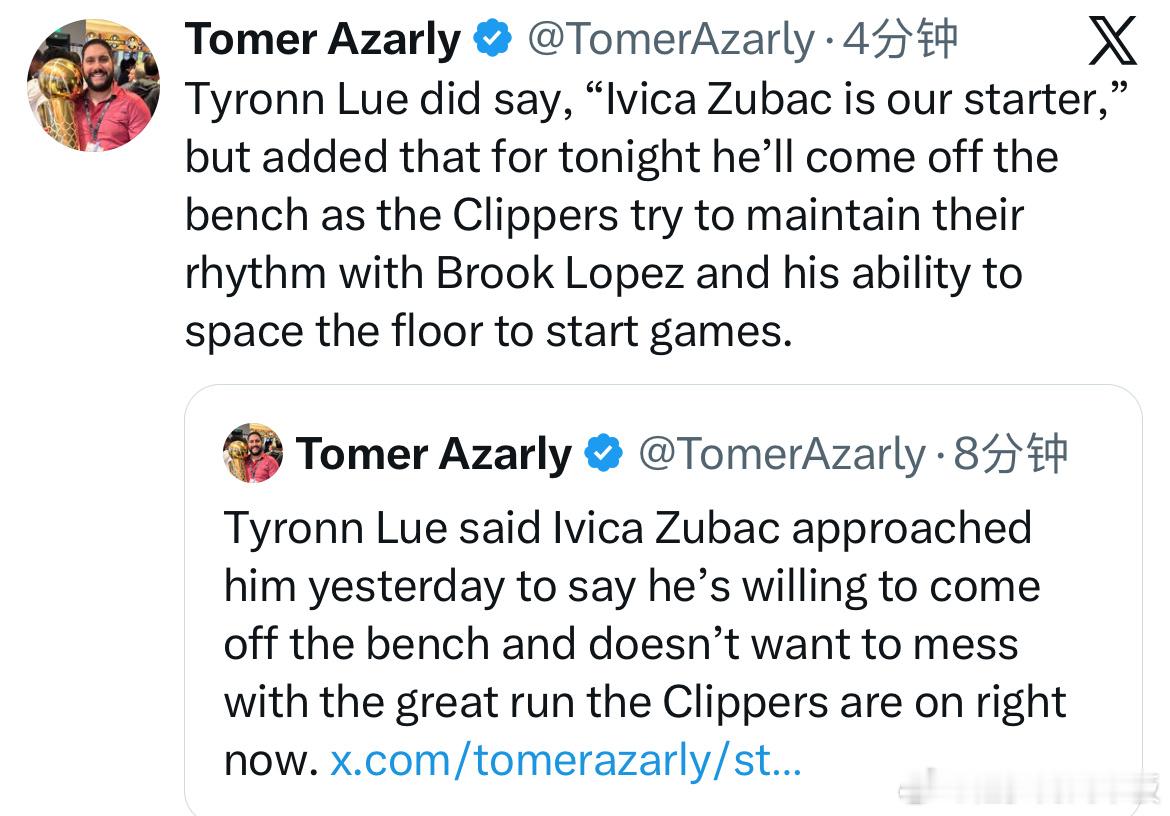Open Tomer Azarly's large profile photo
The height and width of the screenshot is (816, 1170).
[92, 85]
